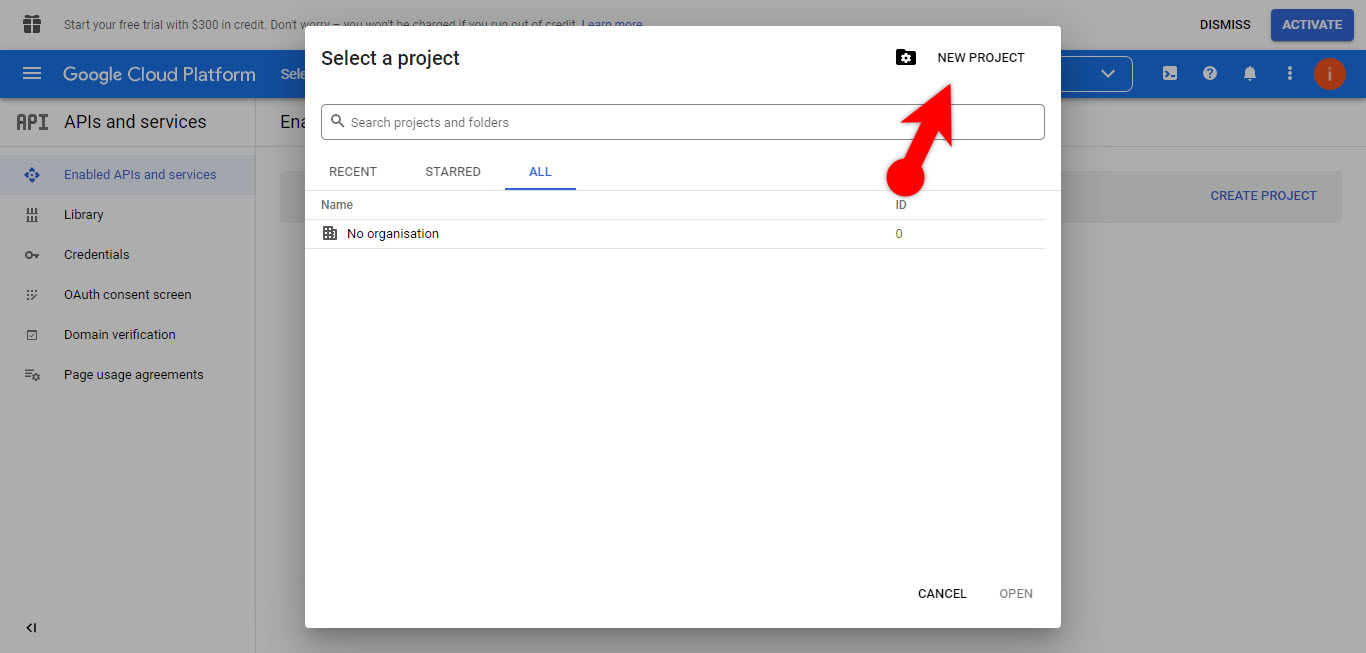1366x653 pixels.
Task: Click the new project folder gear icon
Action: [x=905, y=58]
